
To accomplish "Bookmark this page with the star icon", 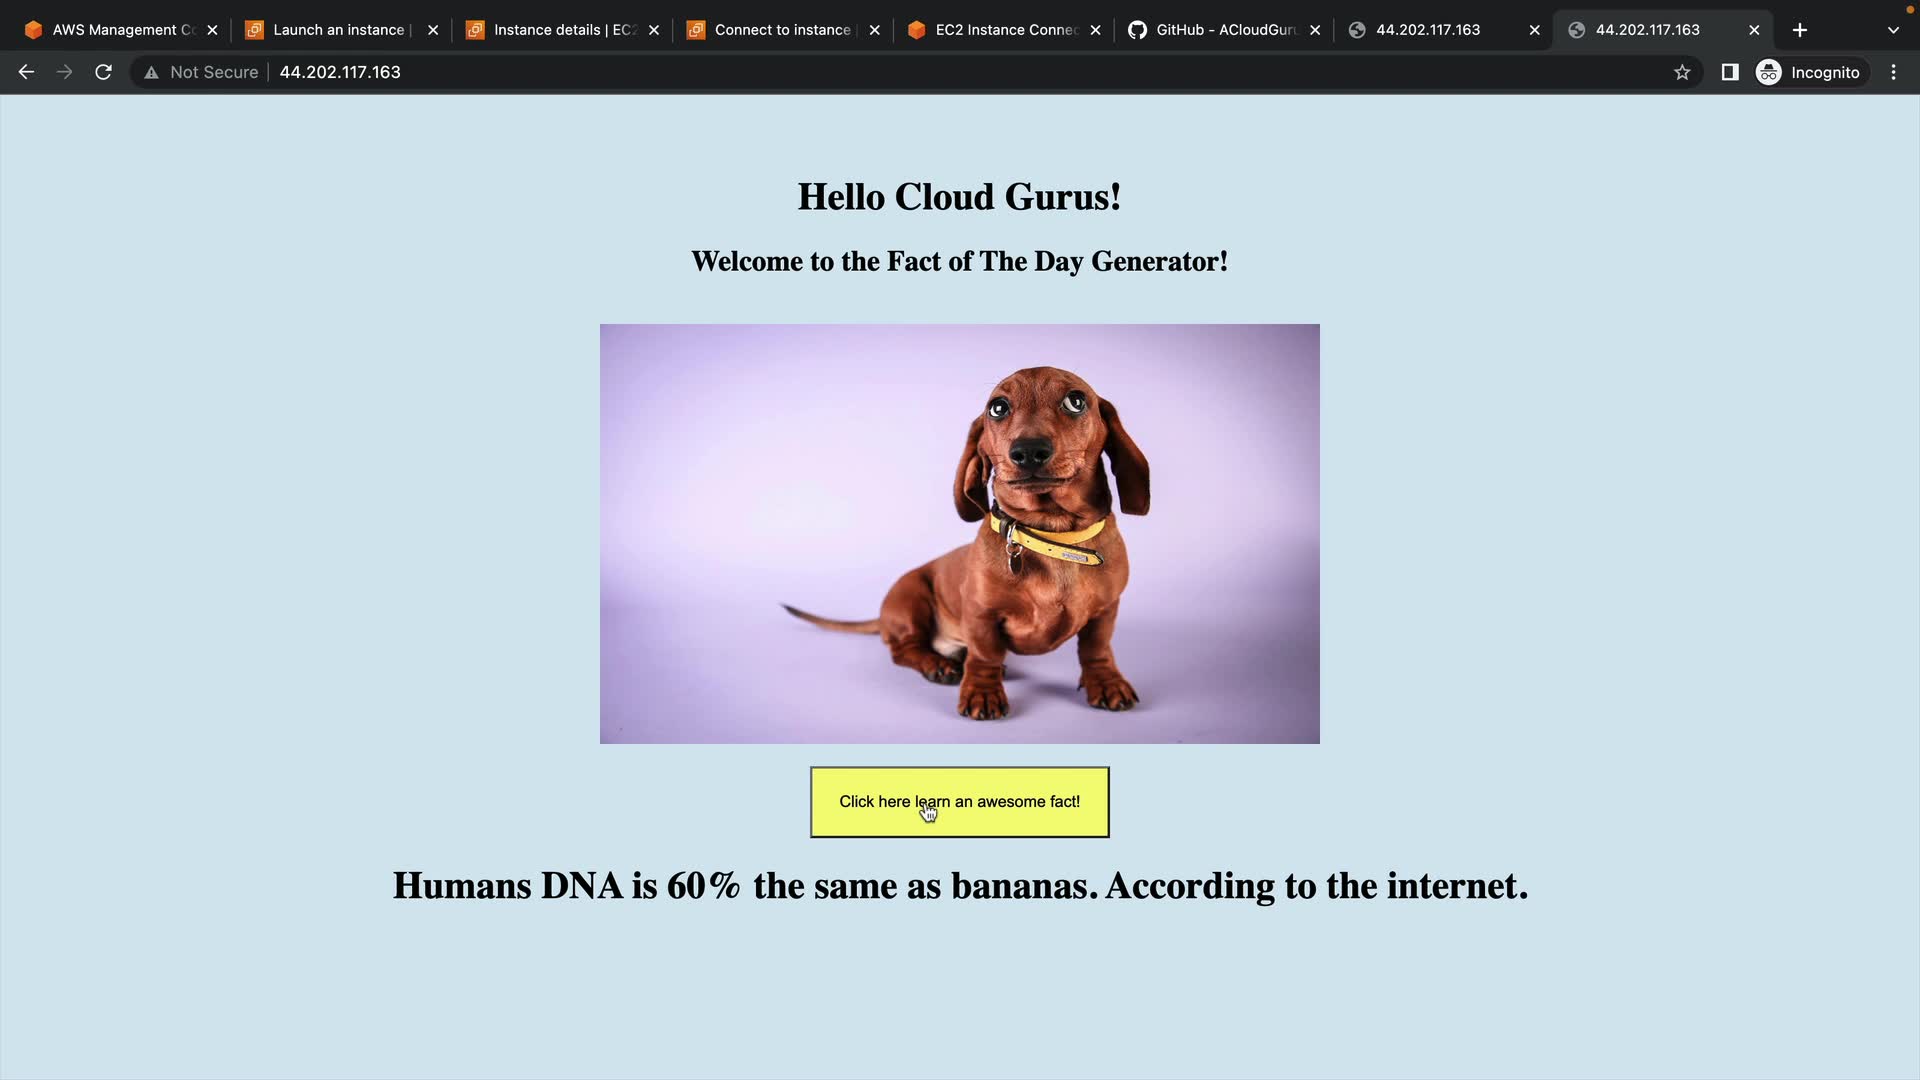I will [x=1682, y=72].
